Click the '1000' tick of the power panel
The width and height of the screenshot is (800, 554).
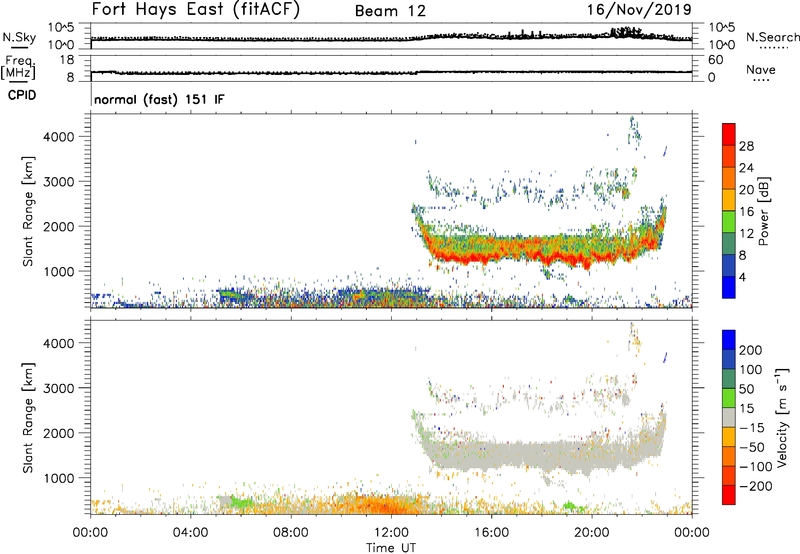tap(59, 271)
